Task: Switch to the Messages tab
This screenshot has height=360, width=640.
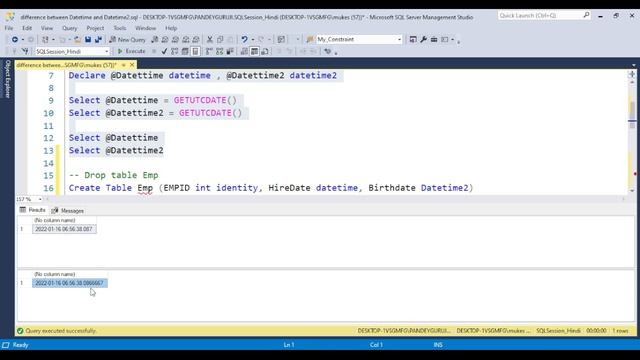Action: pos(68,211)
